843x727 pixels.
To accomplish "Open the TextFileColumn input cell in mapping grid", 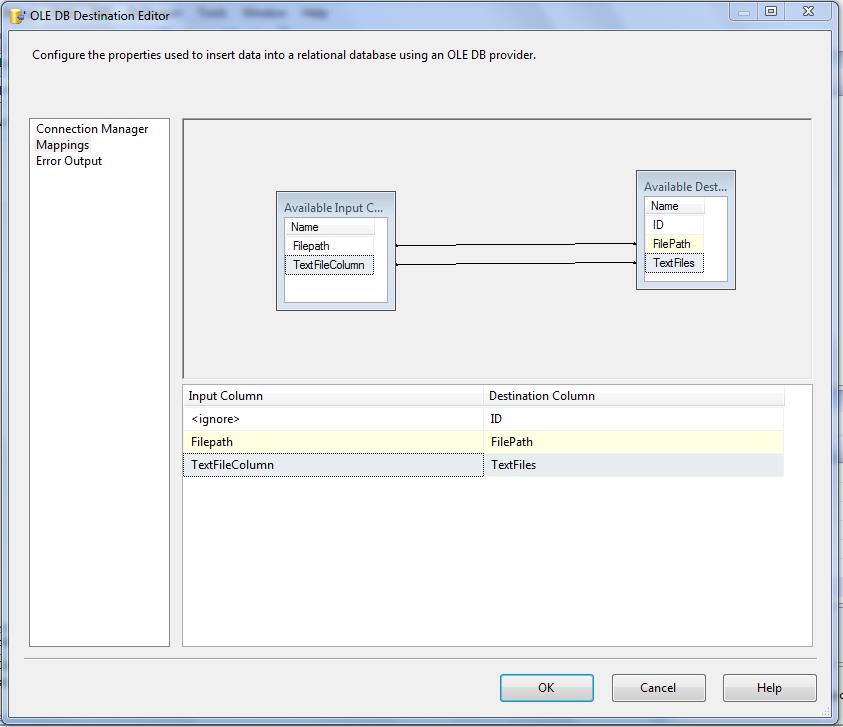I will pyautogui.click(x=332, y=465).
